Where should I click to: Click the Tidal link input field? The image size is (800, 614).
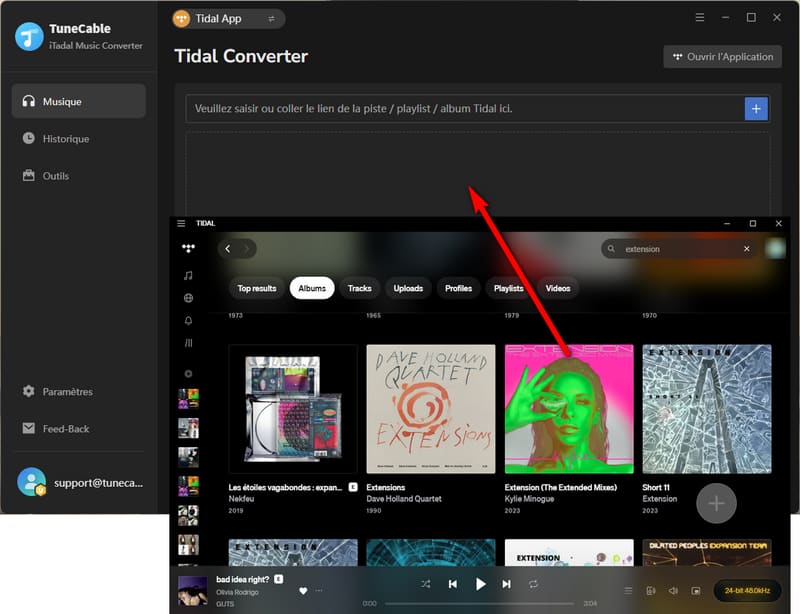click(464, 108)
